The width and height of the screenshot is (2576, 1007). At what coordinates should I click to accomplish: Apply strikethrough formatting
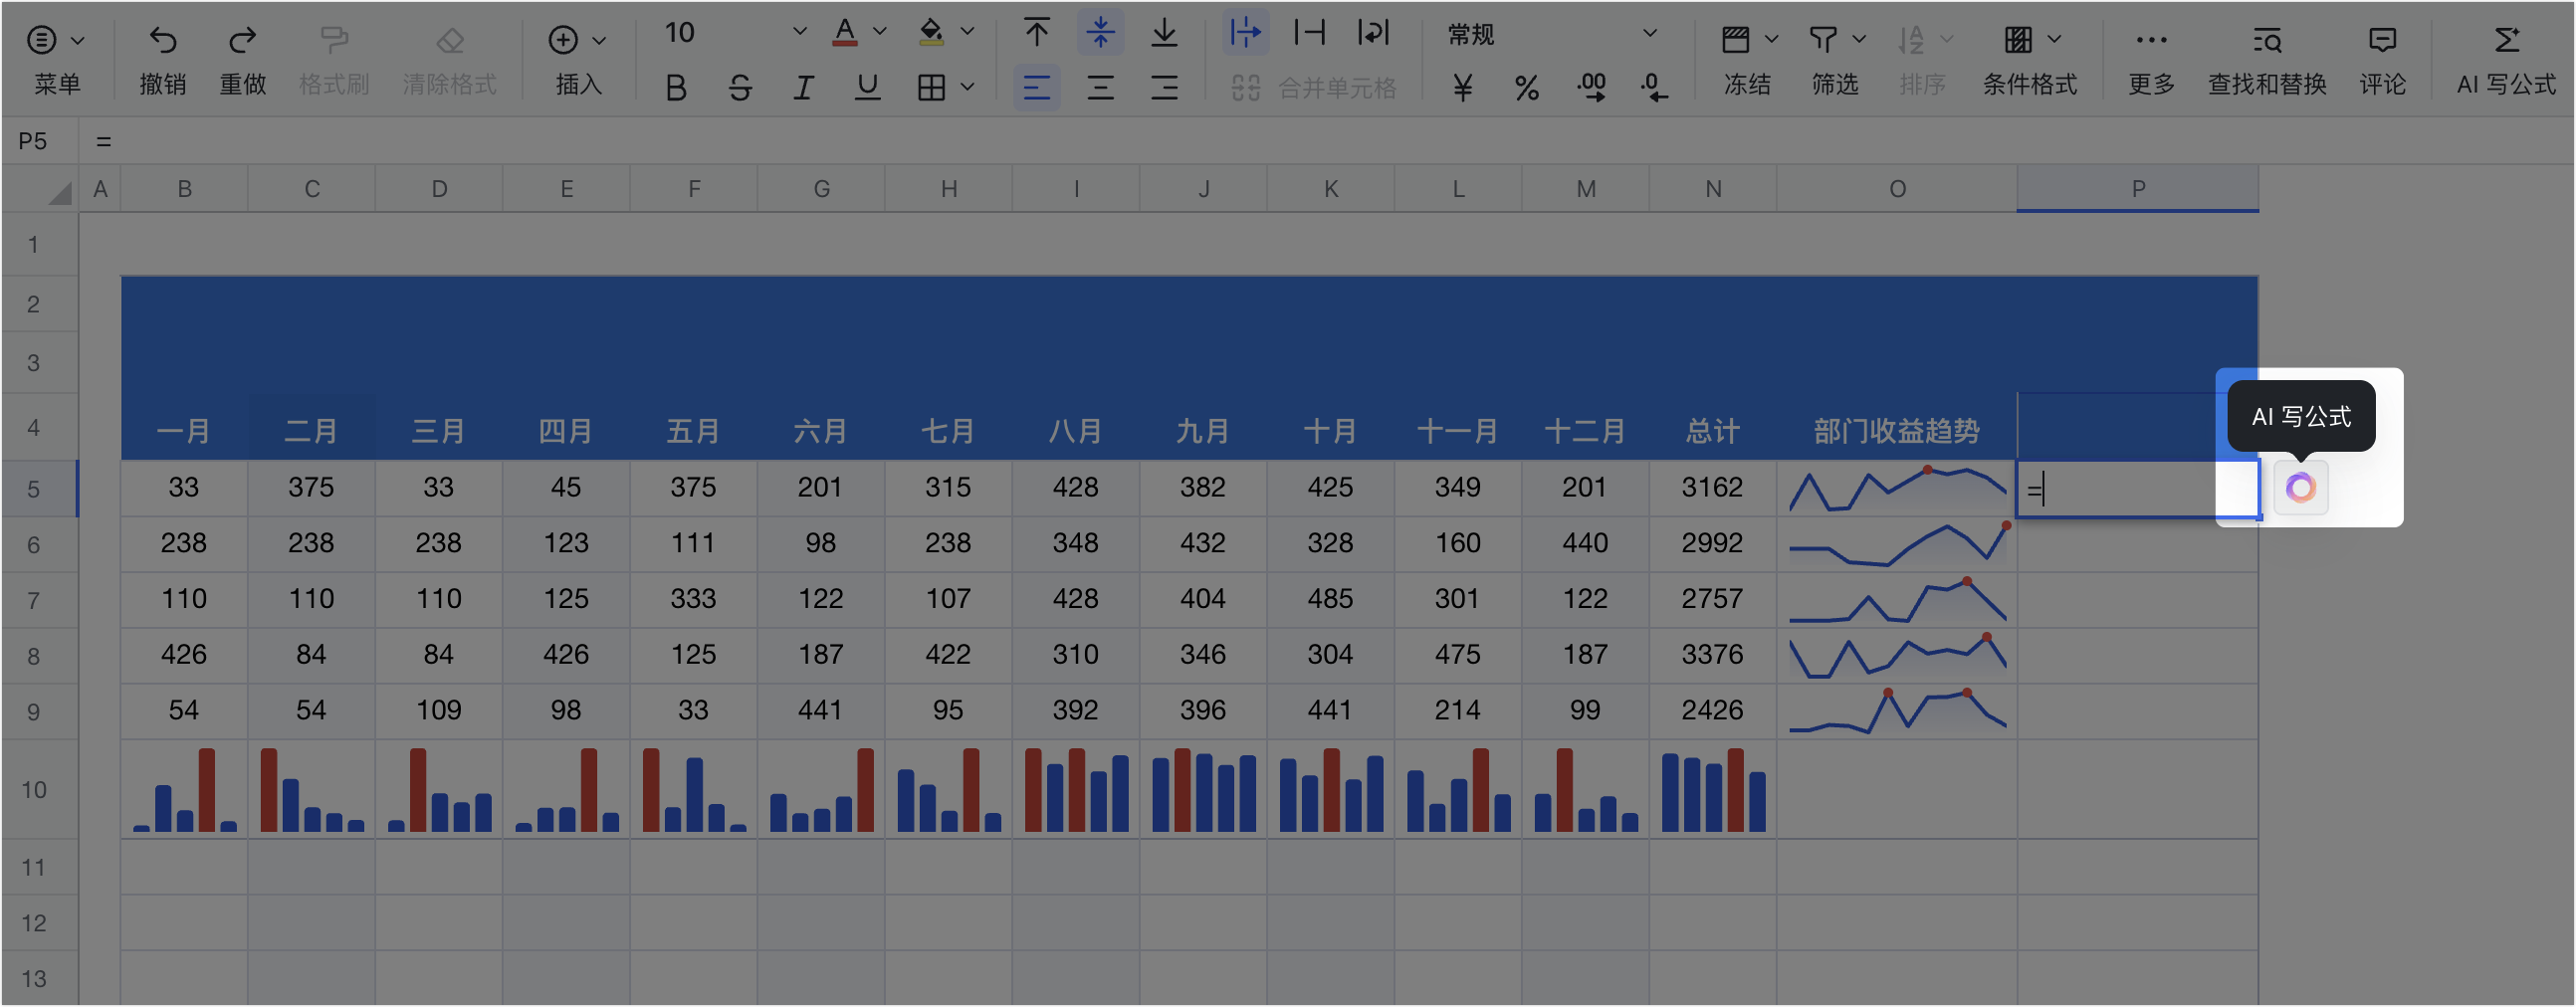click(x=740, y=88)
